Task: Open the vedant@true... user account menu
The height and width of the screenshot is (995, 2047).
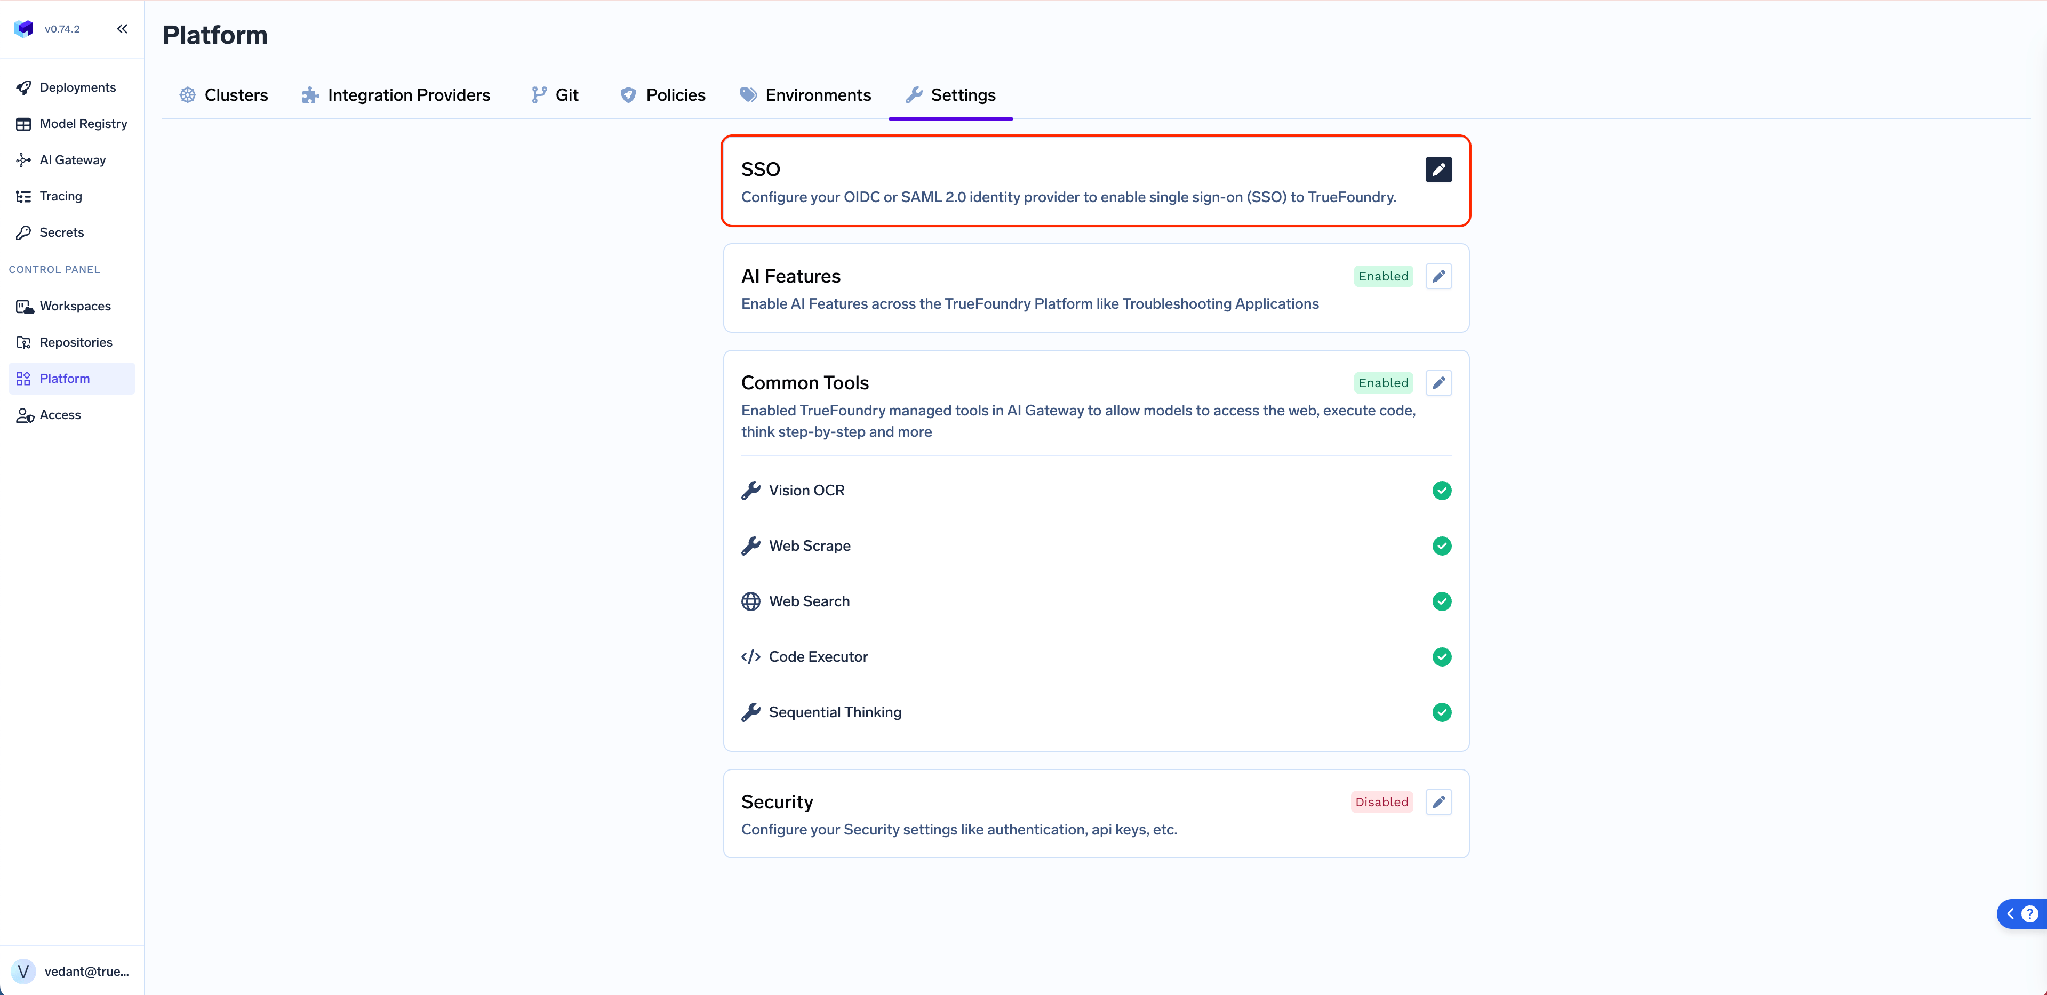Action: [72, 971]
